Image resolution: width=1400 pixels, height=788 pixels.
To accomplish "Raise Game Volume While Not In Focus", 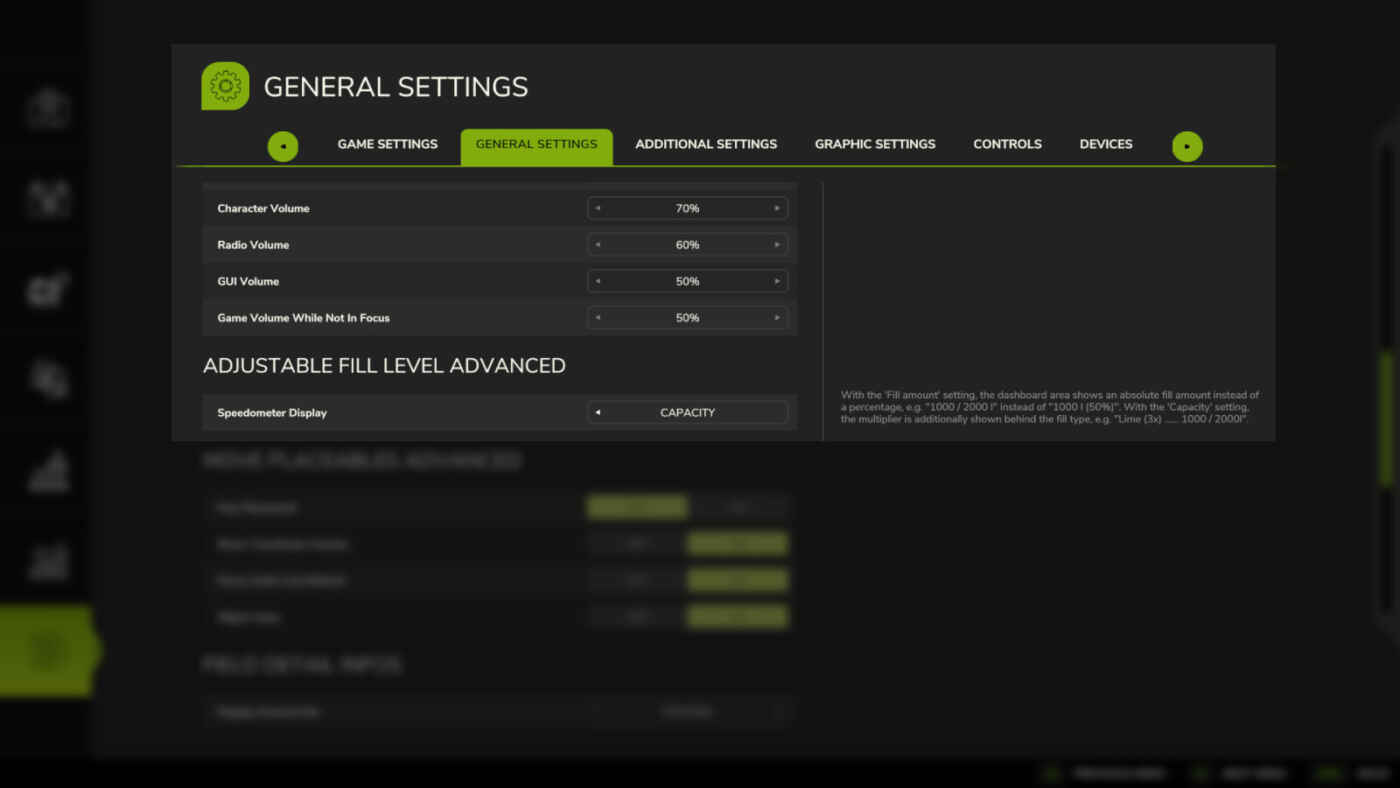I will click(x=777, y=318).
